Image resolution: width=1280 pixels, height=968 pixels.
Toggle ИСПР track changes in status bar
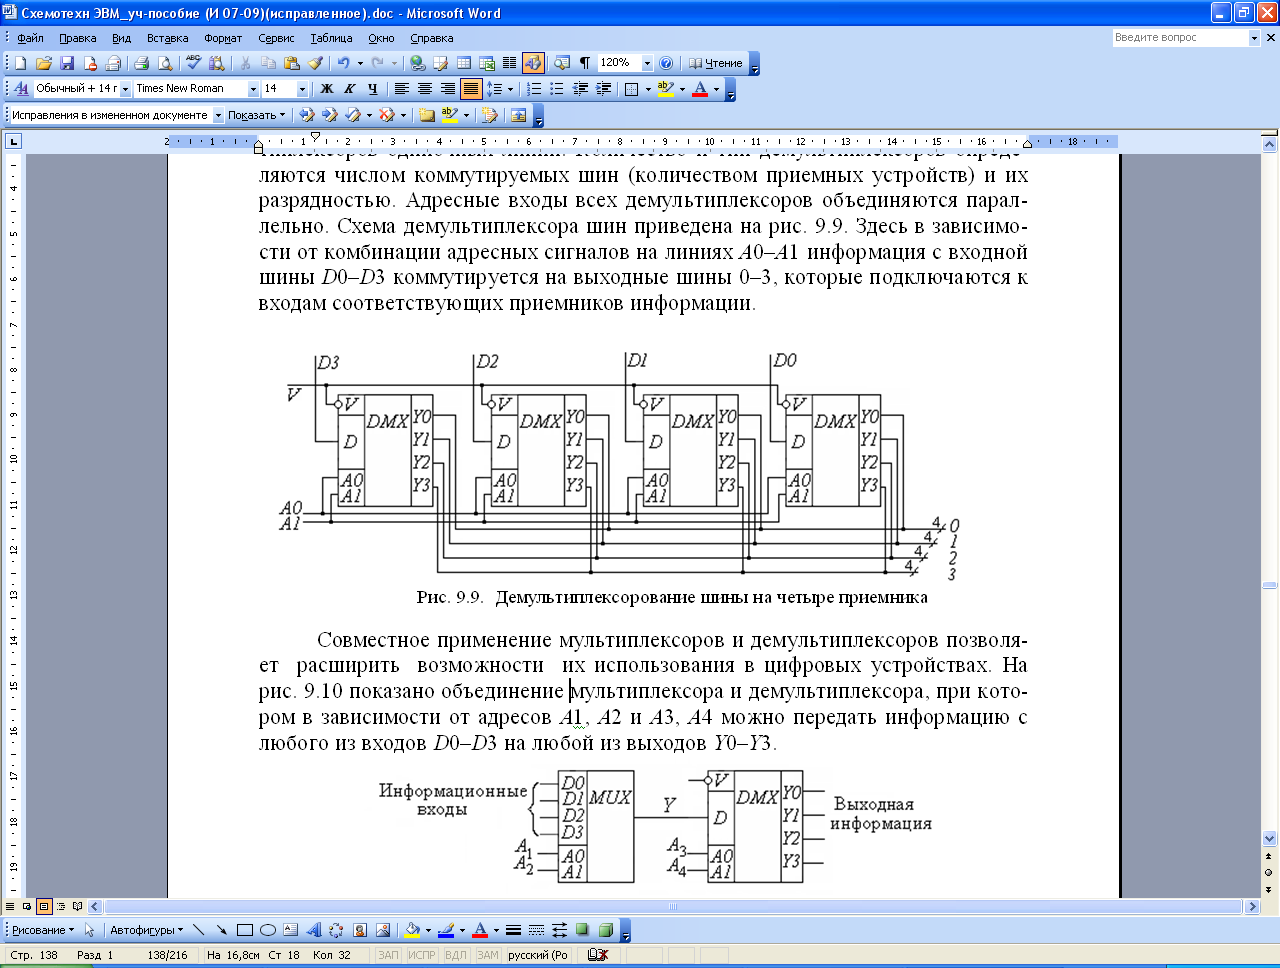[x=422, y=955]
